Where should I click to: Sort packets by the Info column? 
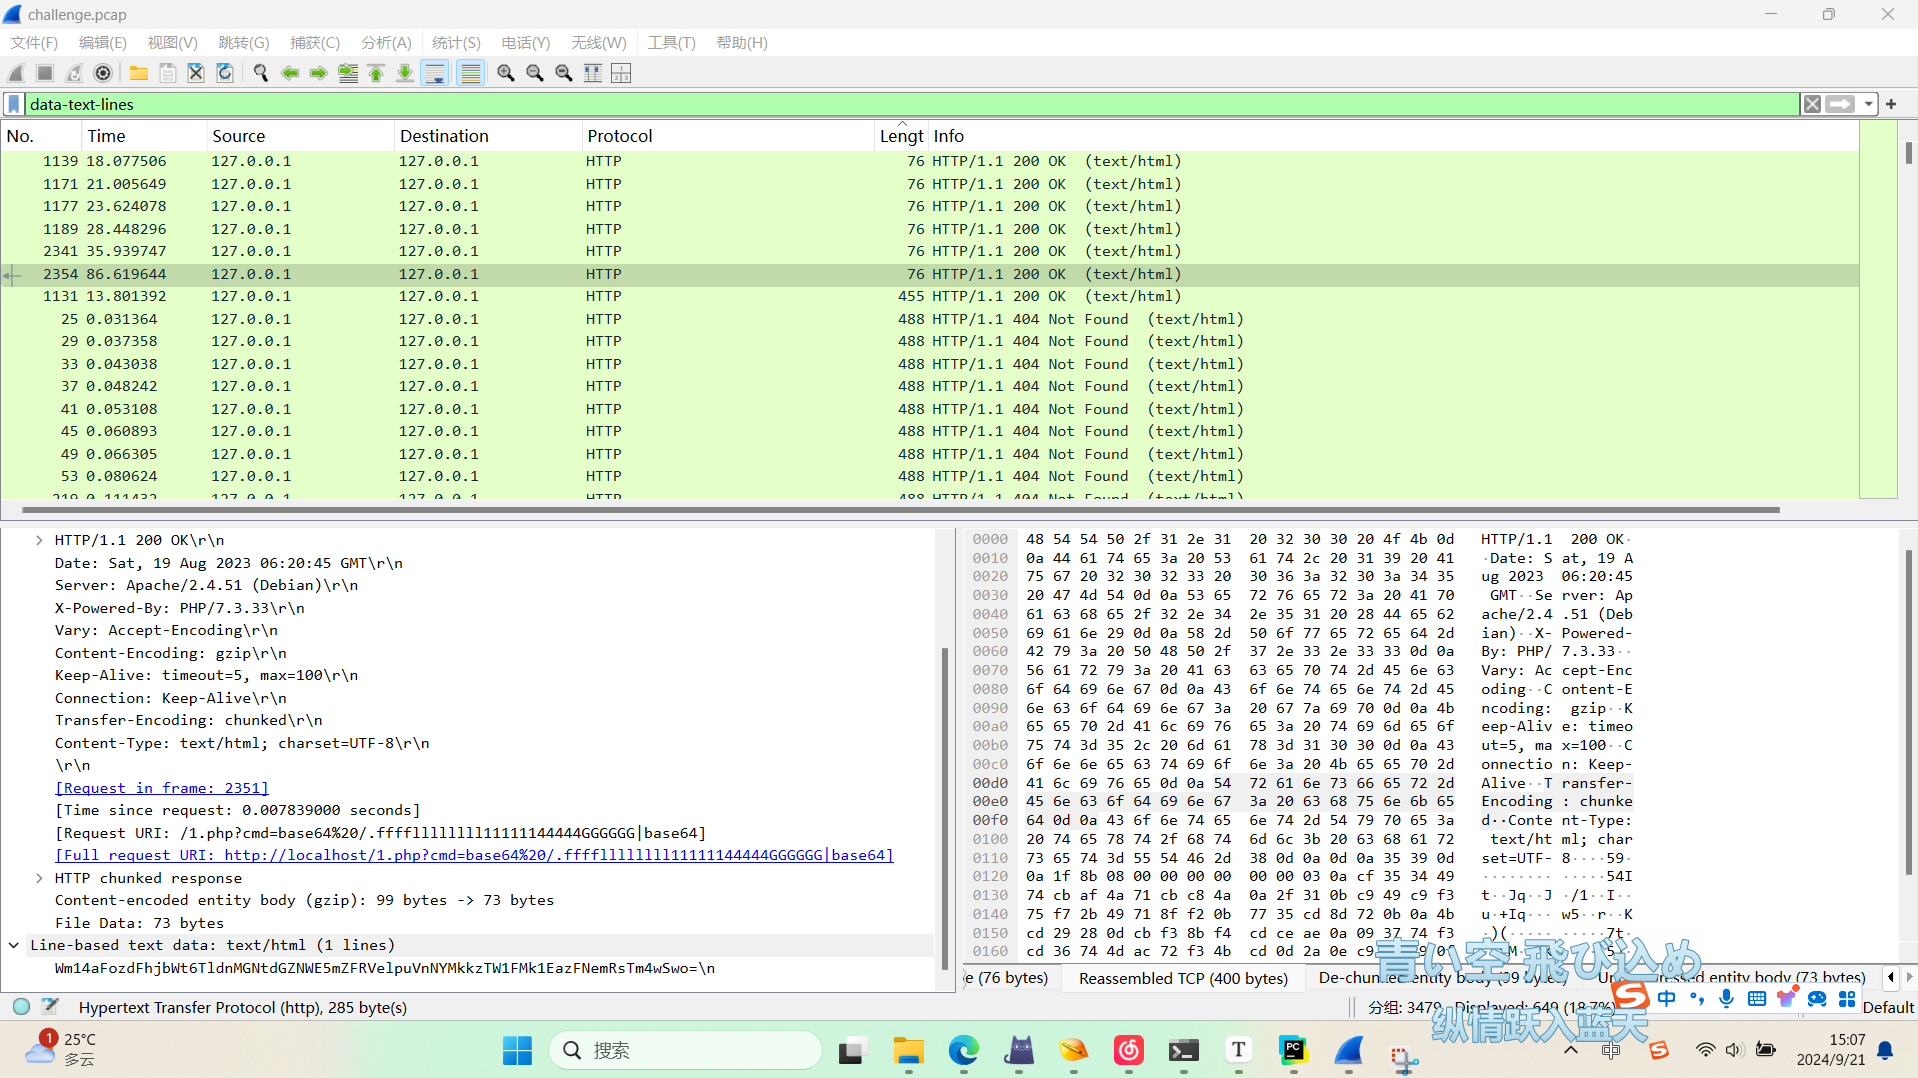pos(1393,136)
